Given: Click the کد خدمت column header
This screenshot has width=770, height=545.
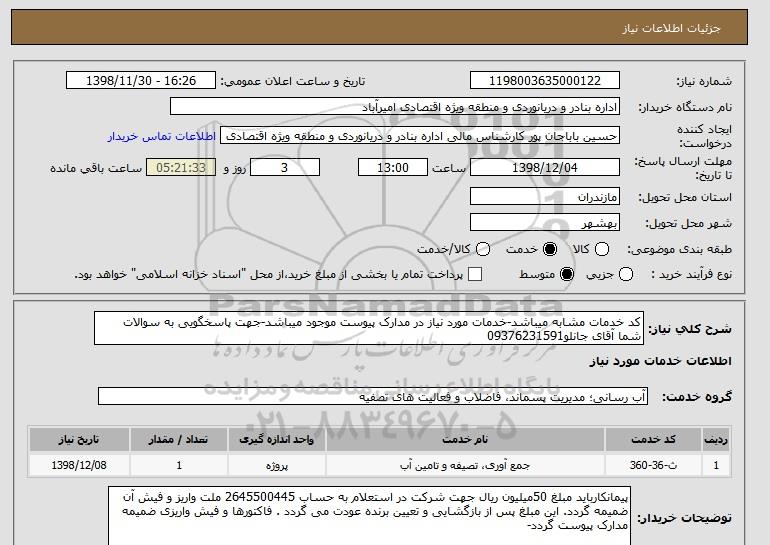Looking at the screenshot, I should click(653, 439).
